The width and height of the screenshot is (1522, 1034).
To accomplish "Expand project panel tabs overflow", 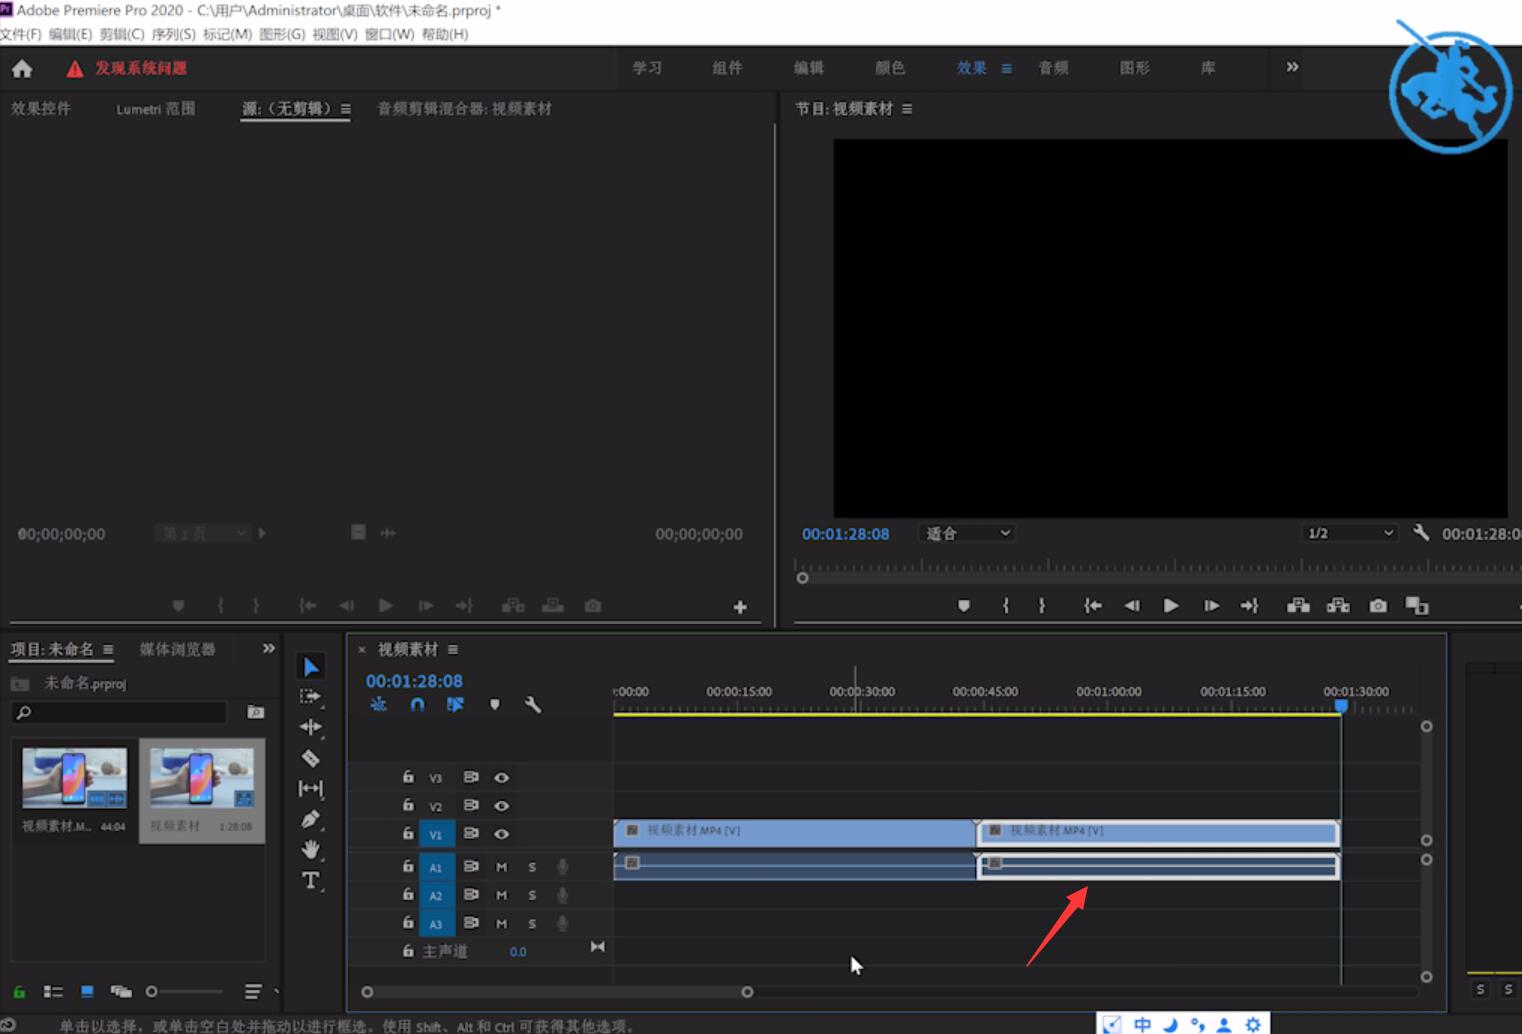I will [x=268, y=649].
